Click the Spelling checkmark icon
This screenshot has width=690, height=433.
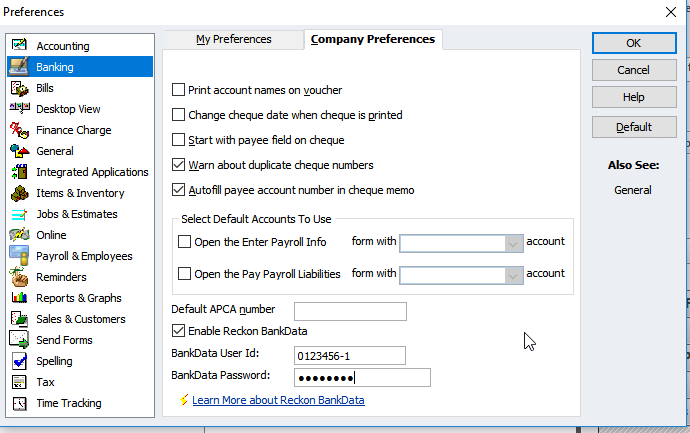pos(19,361)
